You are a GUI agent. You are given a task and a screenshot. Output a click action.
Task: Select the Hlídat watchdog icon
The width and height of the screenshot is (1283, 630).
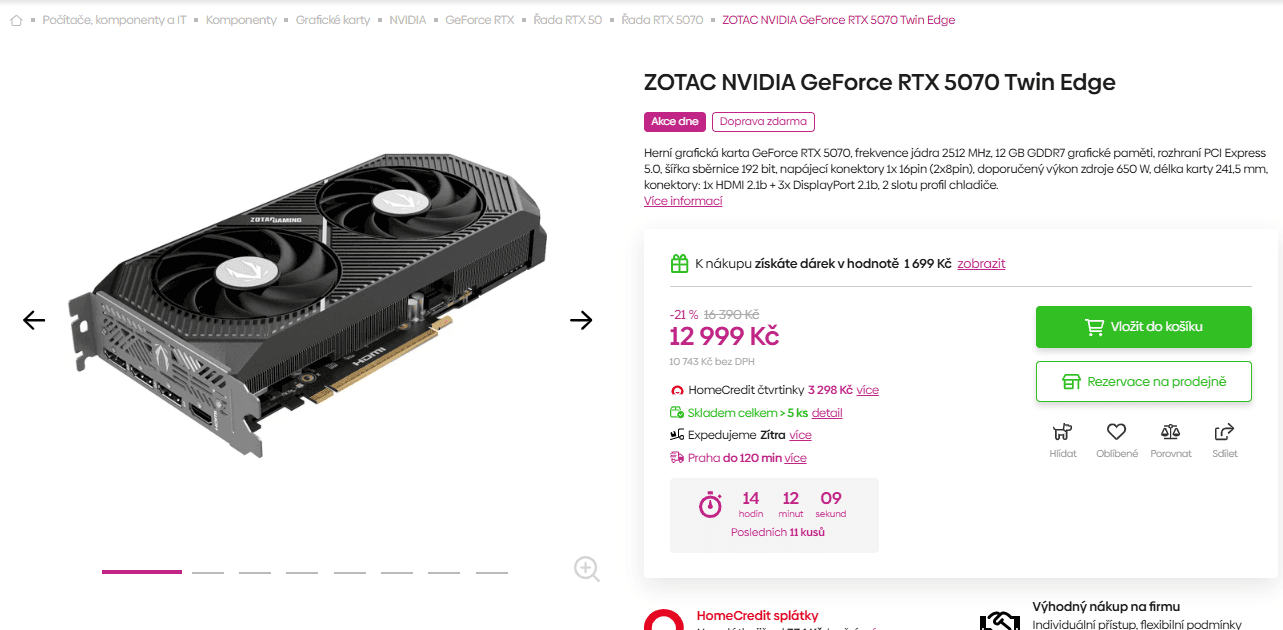click(1062, 431)
